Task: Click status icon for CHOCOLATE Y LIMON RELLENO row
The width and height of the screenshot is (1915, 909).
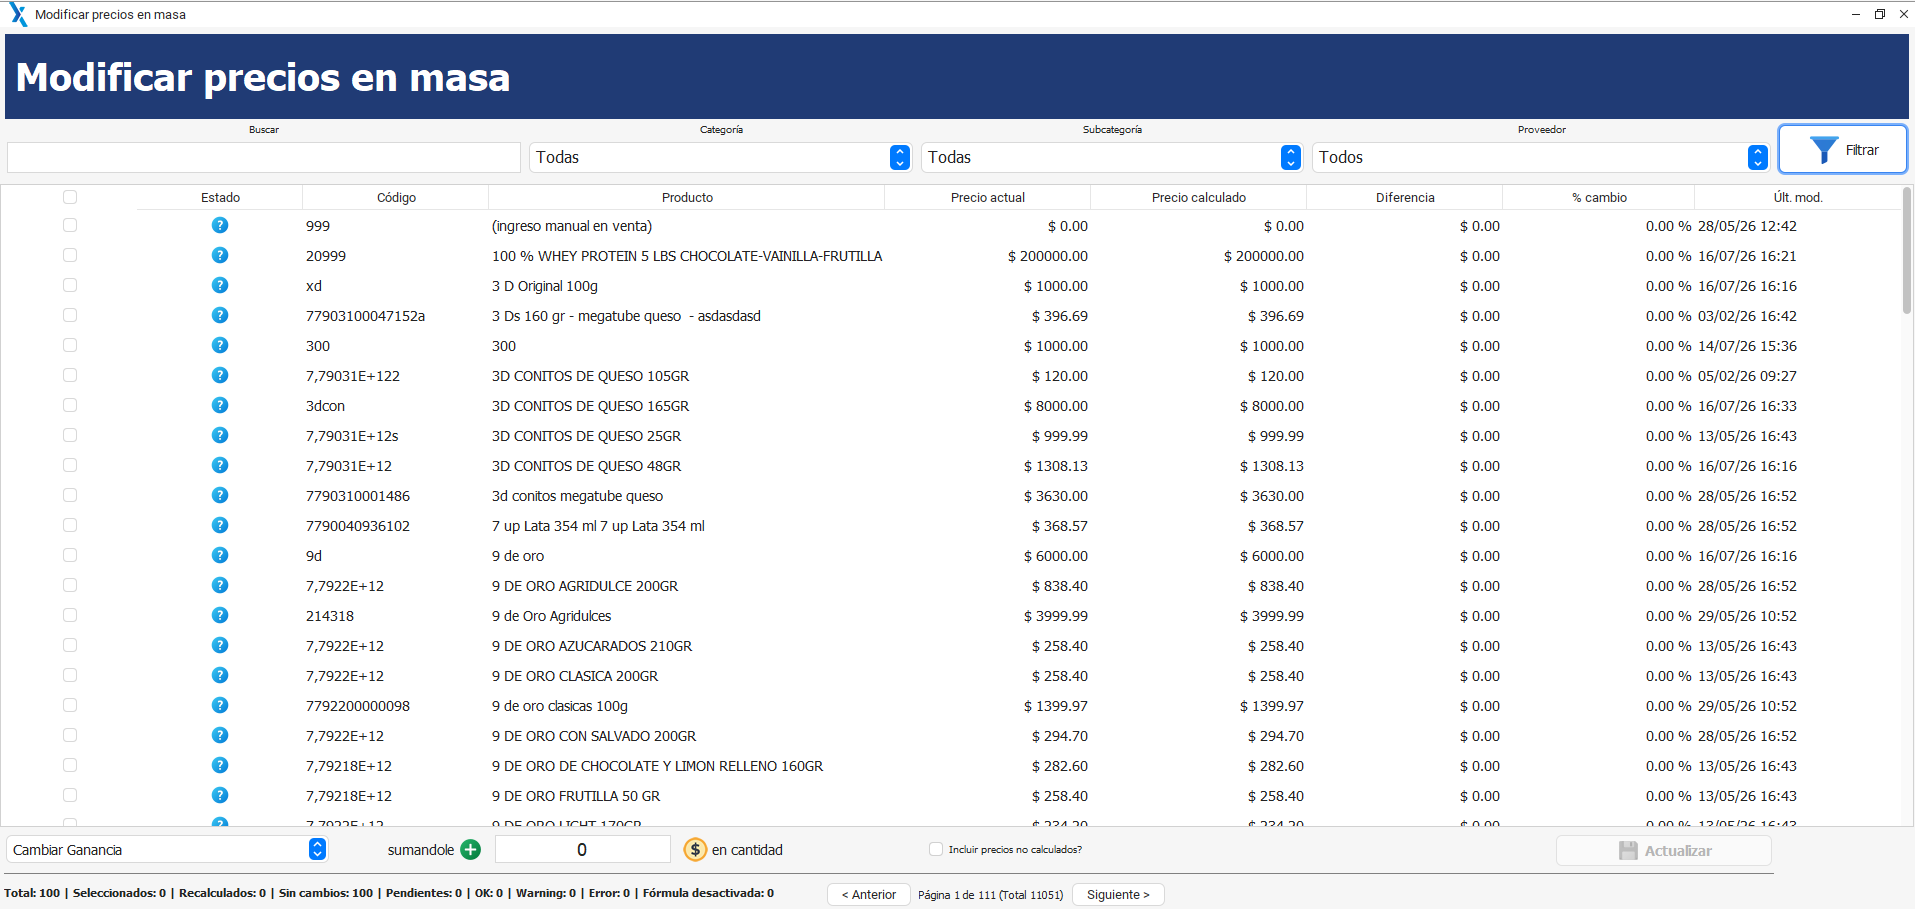Action: pos(220,766)
